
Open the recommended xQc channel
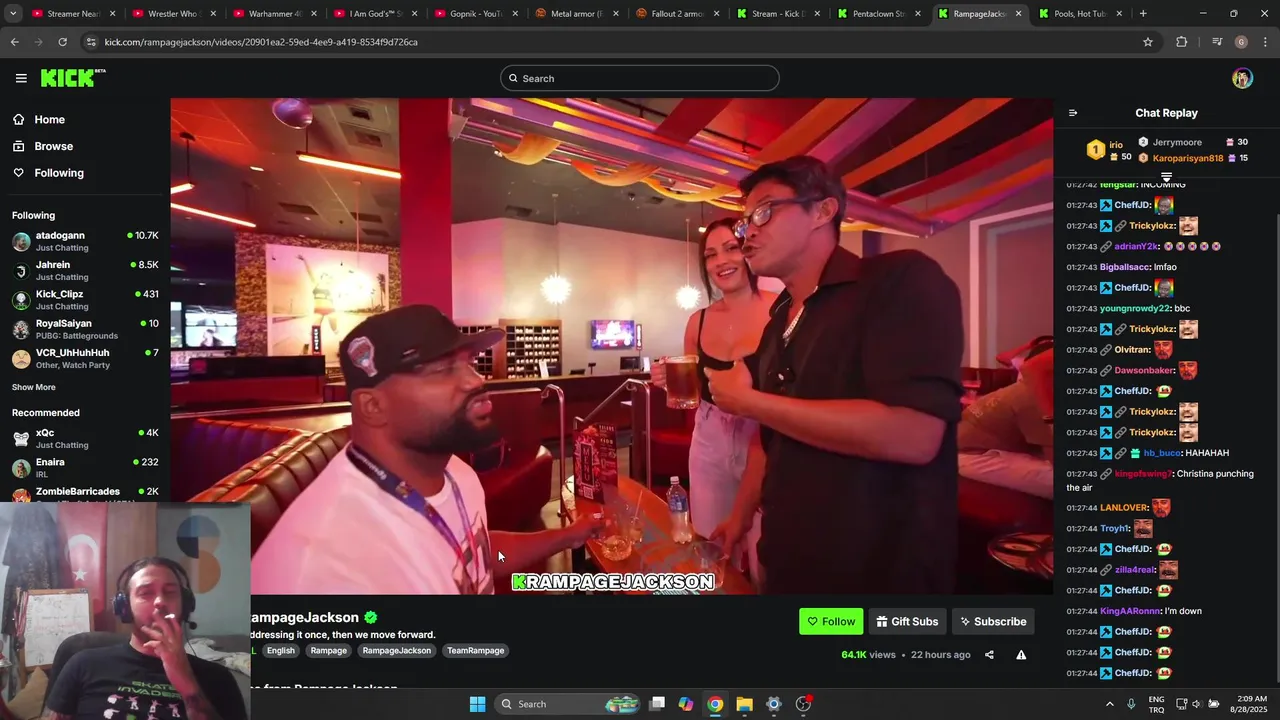(85, 438)
